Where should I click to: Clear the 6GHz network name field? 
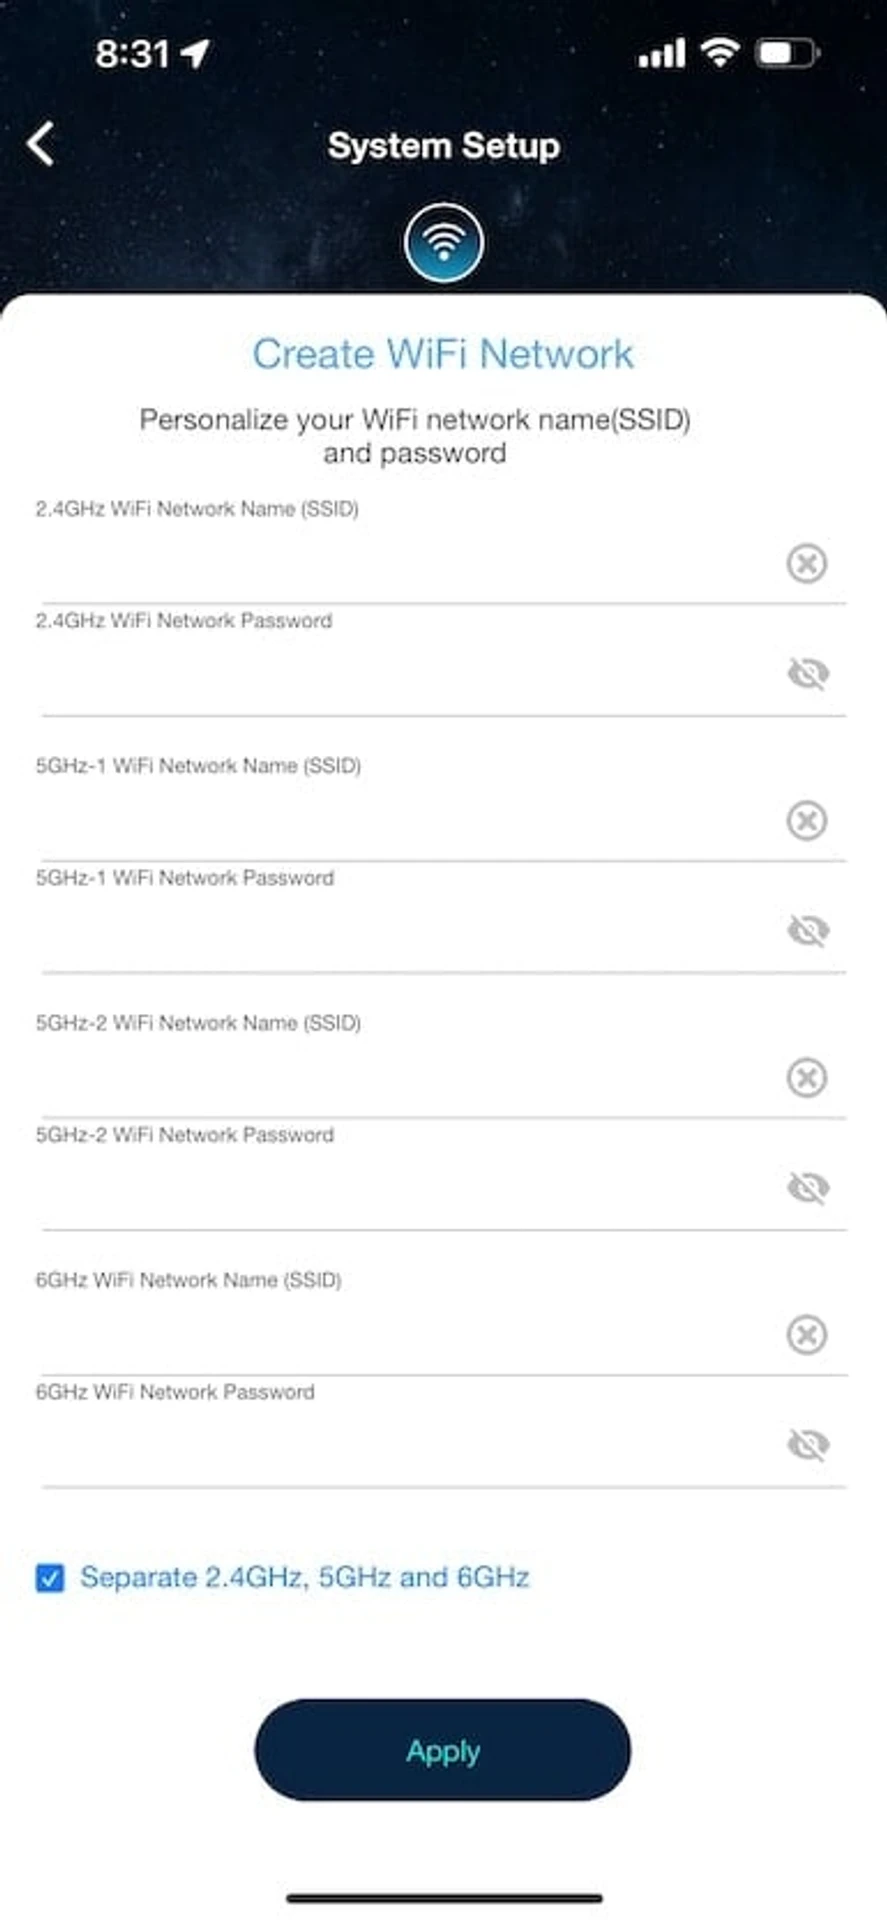[807, 1334]
